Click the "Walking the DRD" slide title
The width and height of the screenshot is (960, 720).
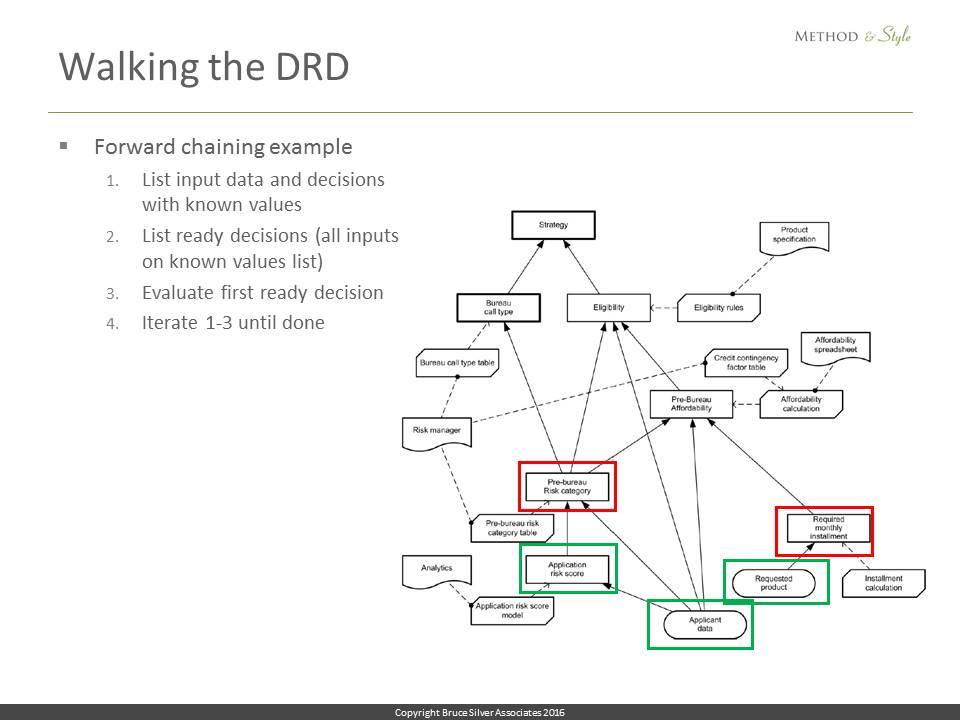204,66
